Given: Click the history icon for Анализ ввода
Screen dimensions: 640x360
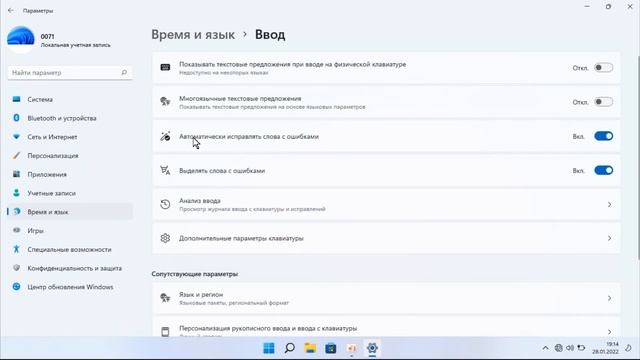Looking at the screenshot, I should coord(165,204).
